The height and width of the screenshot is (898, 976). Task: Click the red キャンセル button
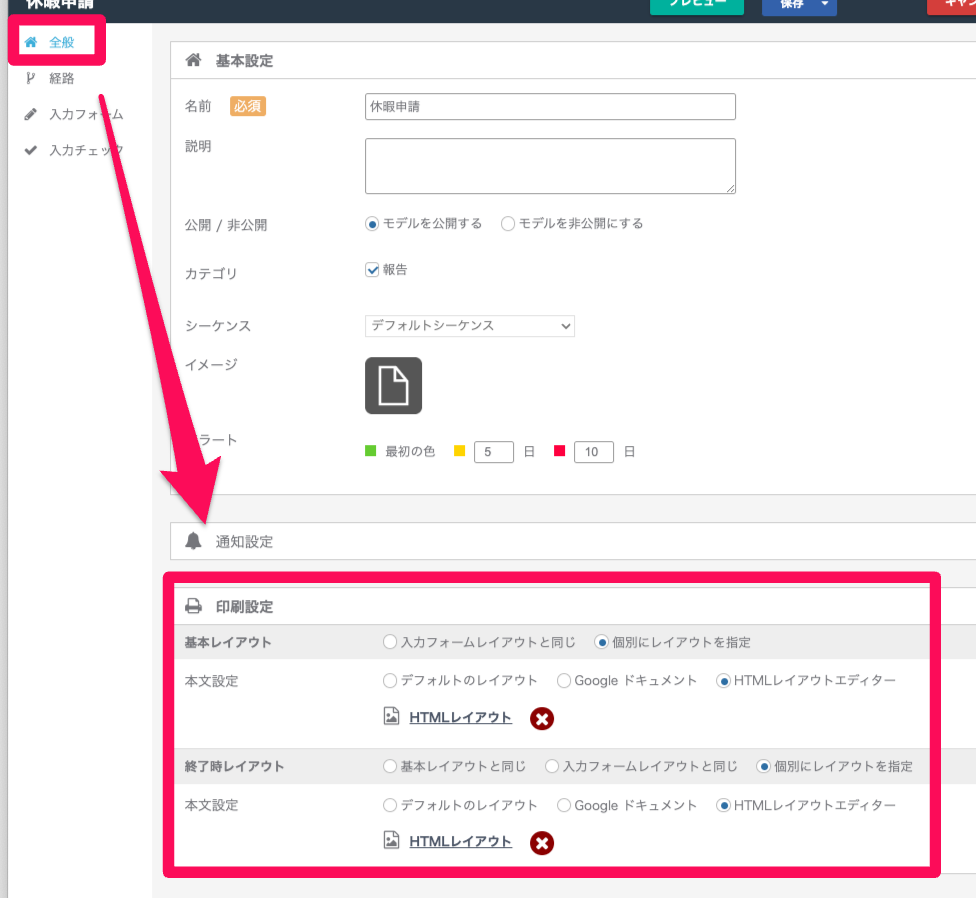(x=952, y=5)
